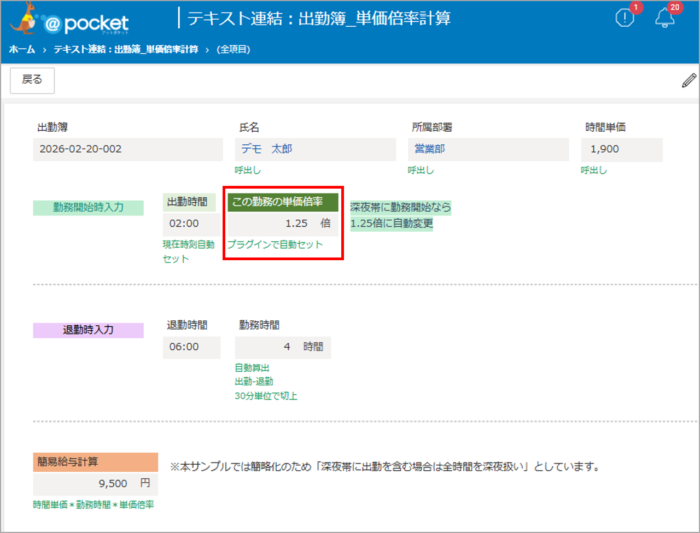
Task: Click the 深夜帯に勤務開始なら note text
Action: point(400,208)
